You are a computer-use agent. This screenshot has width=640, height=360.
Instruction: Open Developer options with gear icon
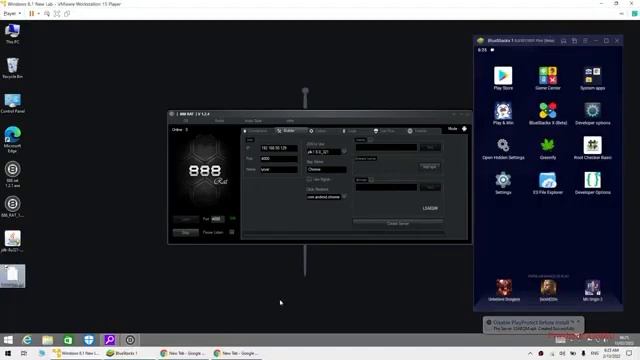click(593, 113)
